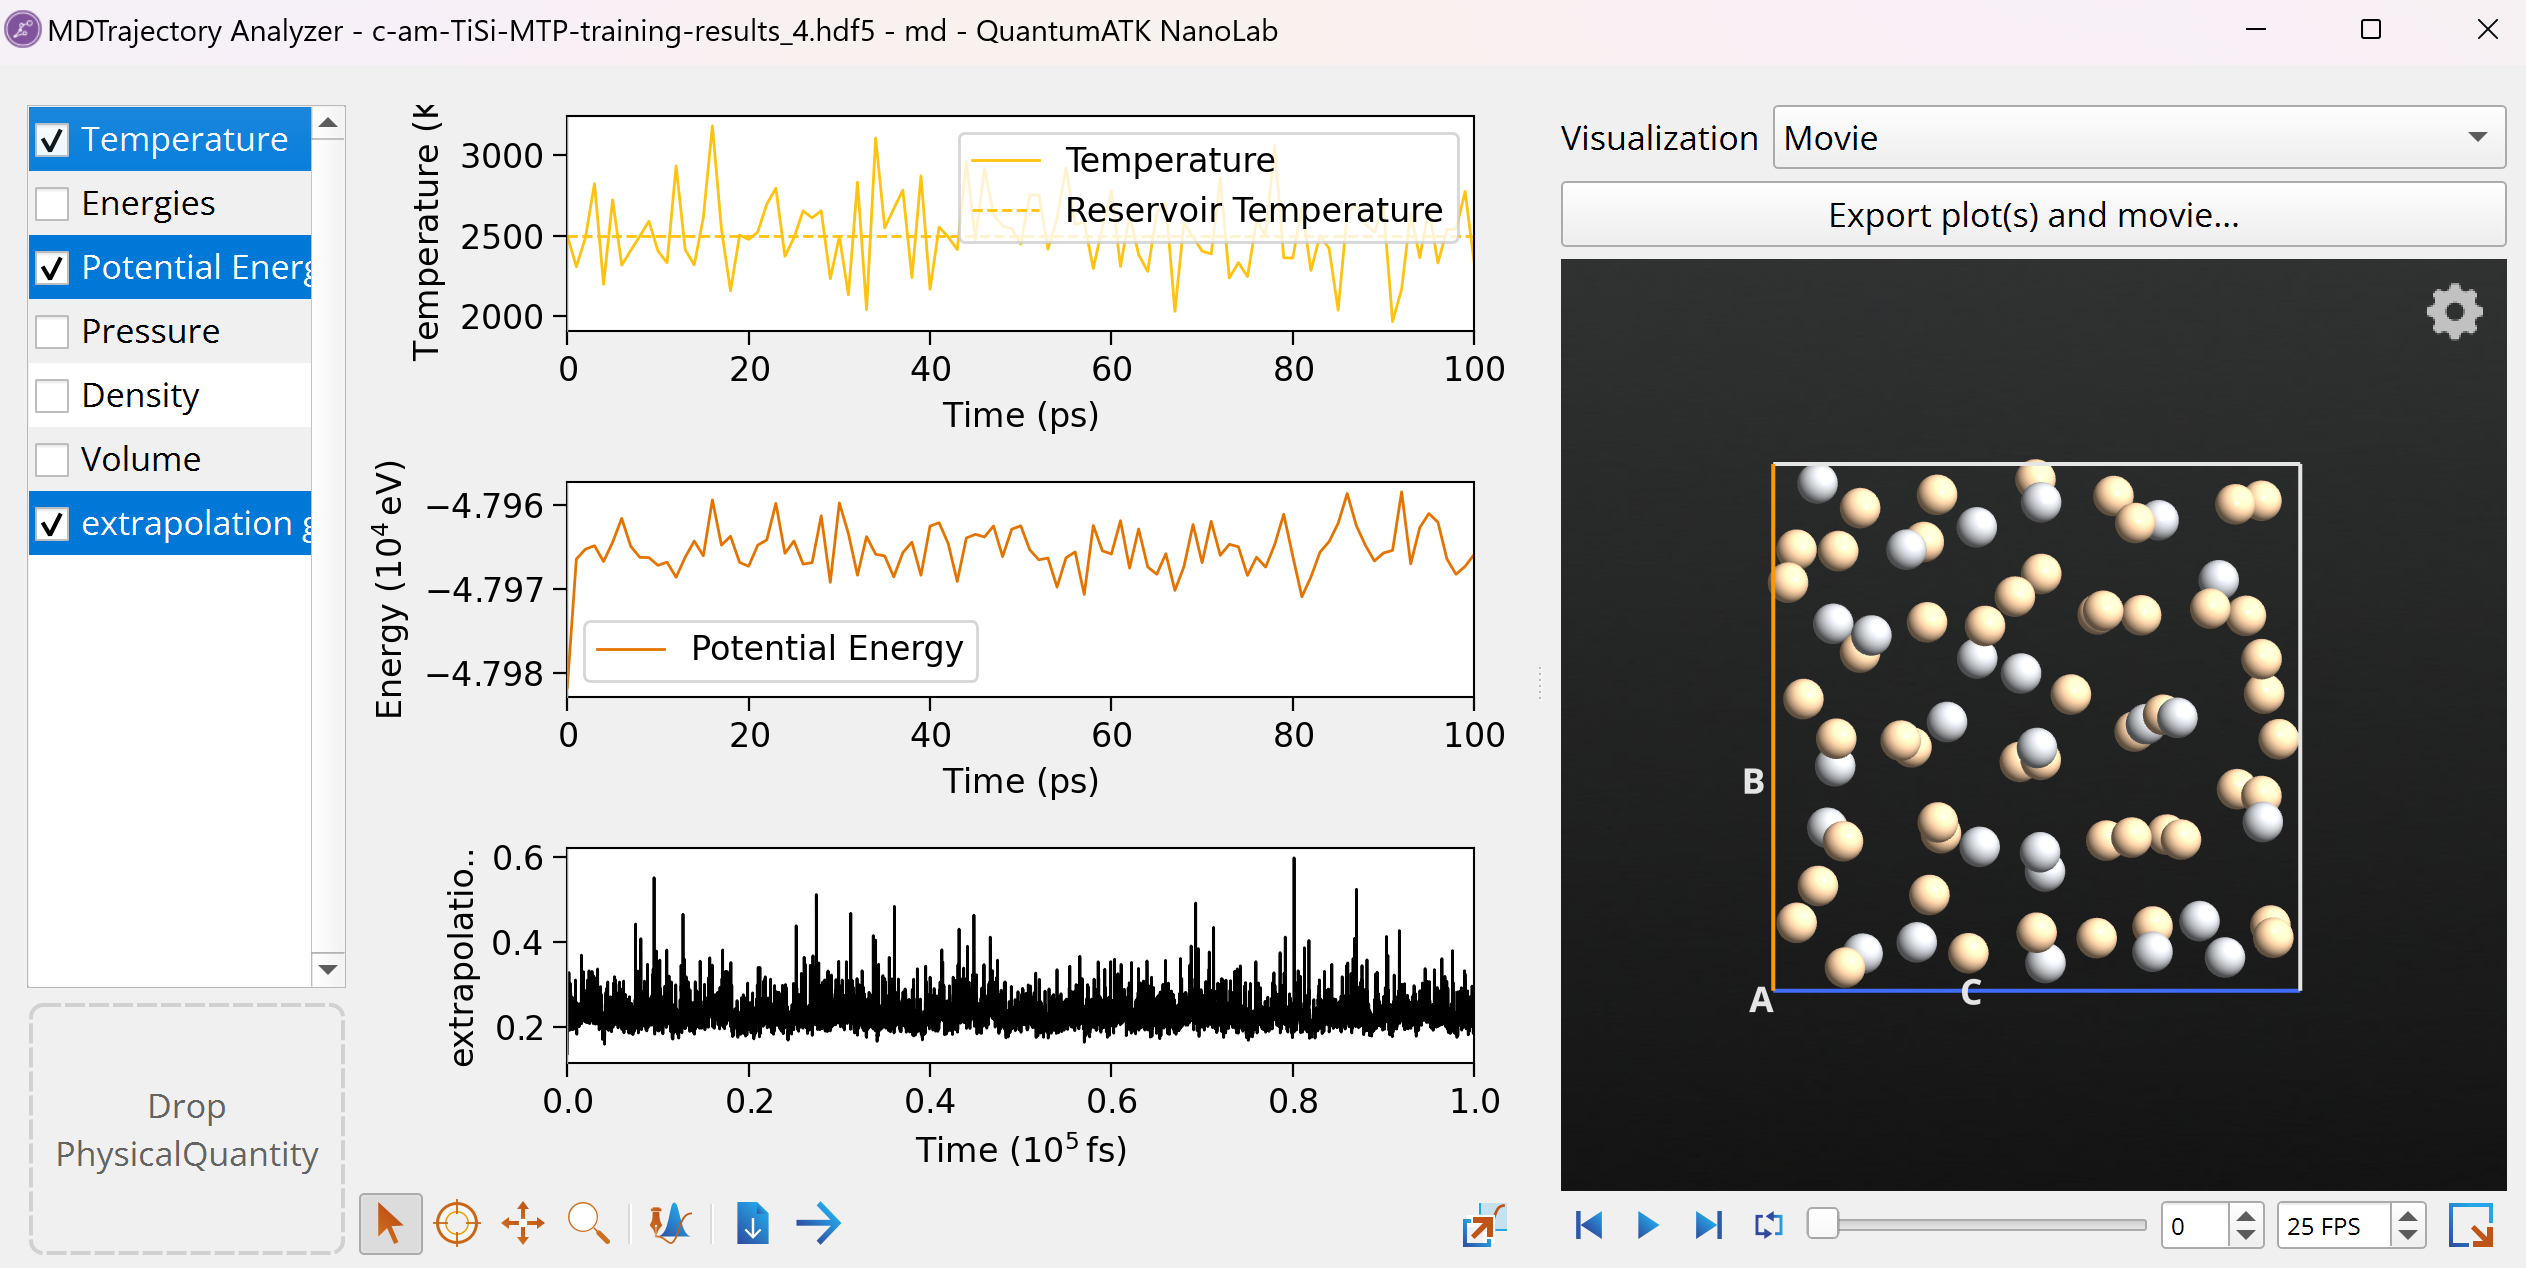Viewport: 2526px width, 1268px height.
Task: Click the blue right arrow icon
Action: [x=819, y=1223]
